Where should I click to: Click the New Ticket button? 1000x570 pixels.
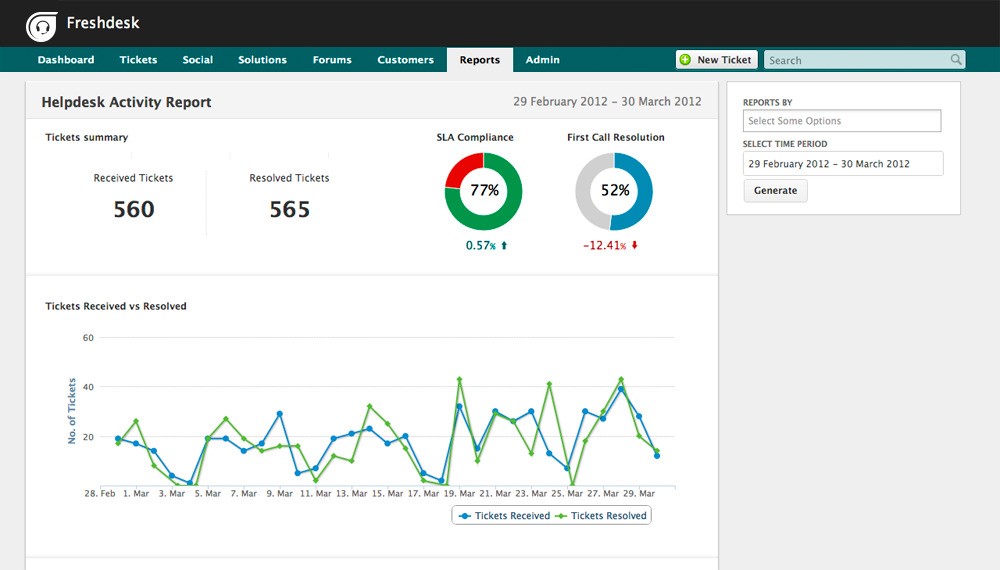716,60
